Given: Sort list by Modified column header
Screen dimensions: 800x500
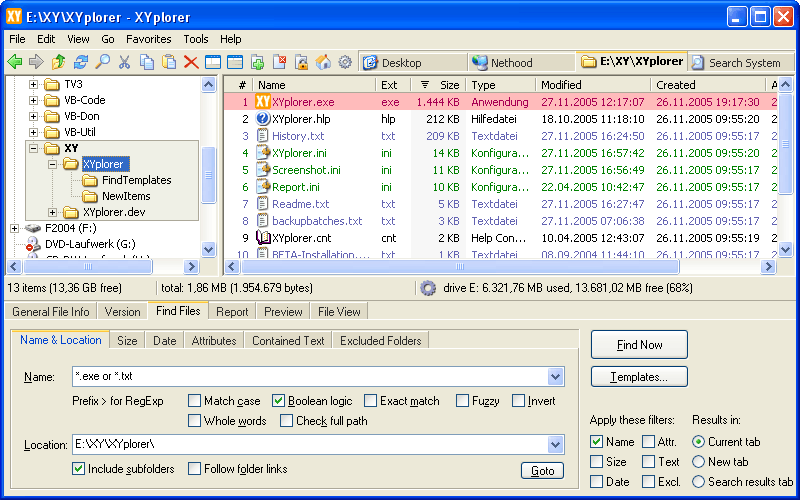Looking at the screenshot, I should point(593,85).
